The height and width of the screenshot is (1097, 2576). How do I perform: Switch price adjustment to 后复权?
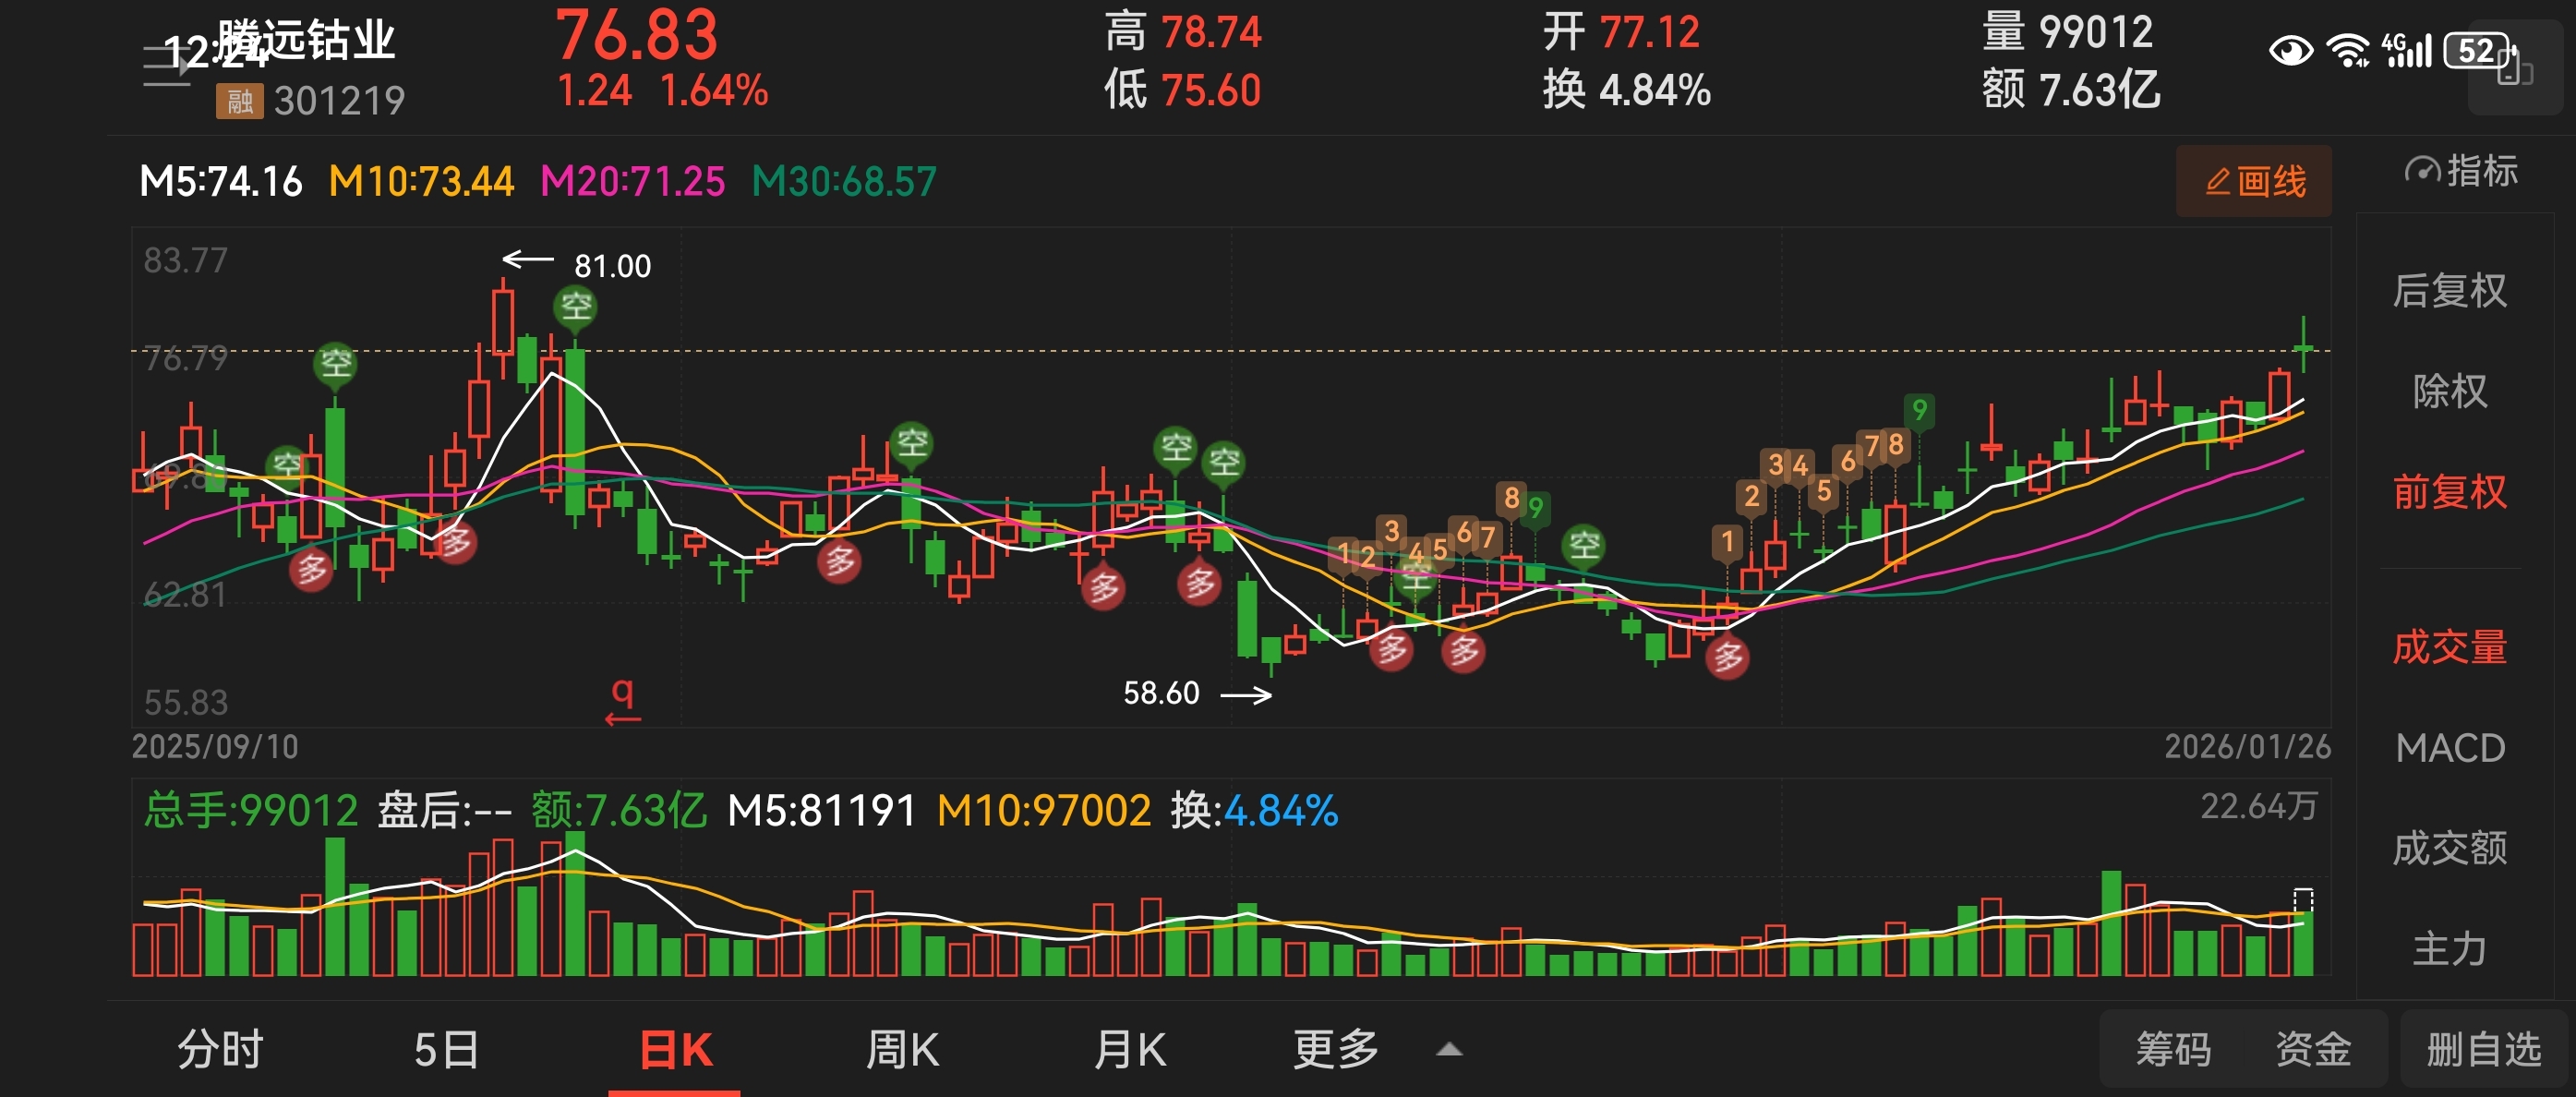point(2449,291)
